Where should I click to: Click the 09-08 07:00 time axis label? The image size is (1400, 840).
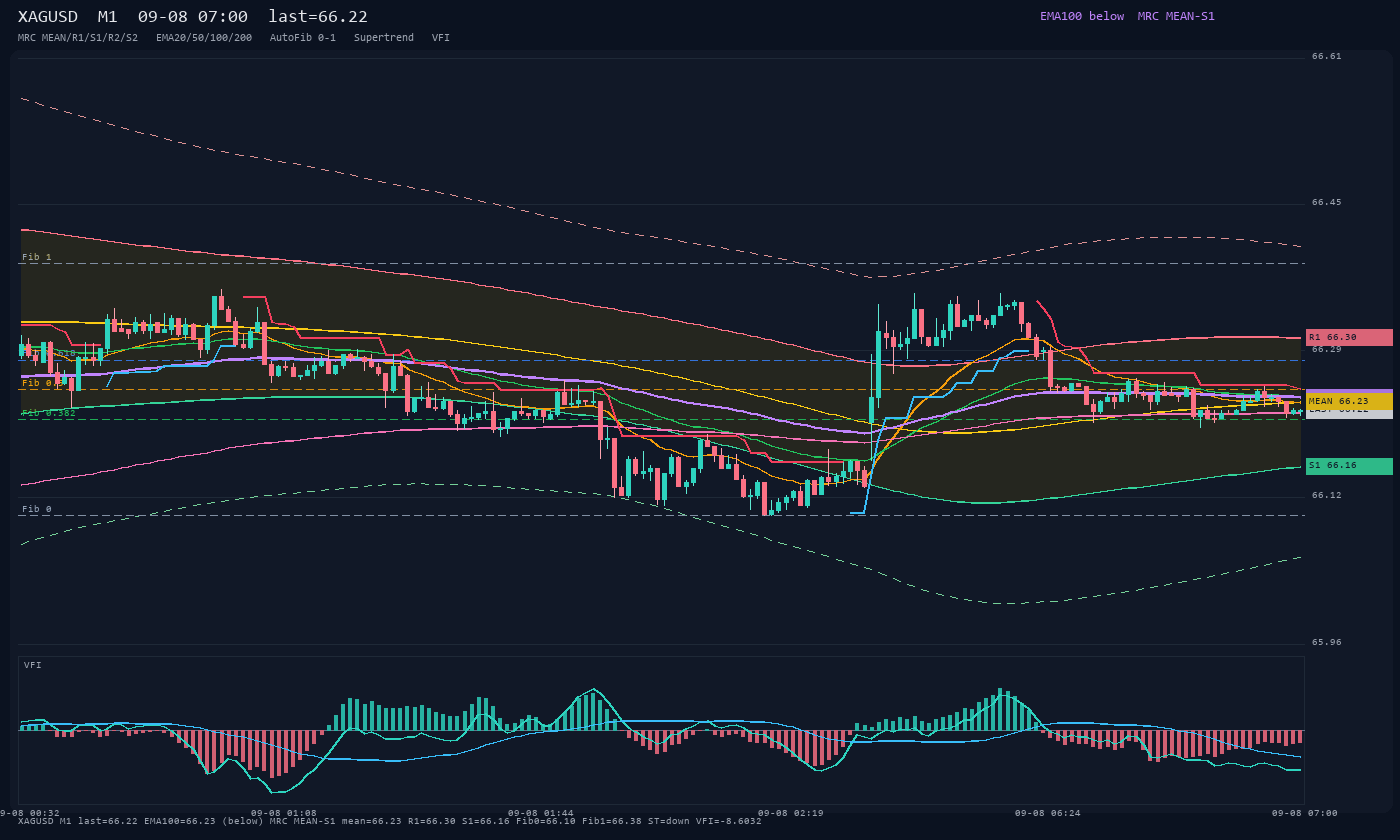1305,813
